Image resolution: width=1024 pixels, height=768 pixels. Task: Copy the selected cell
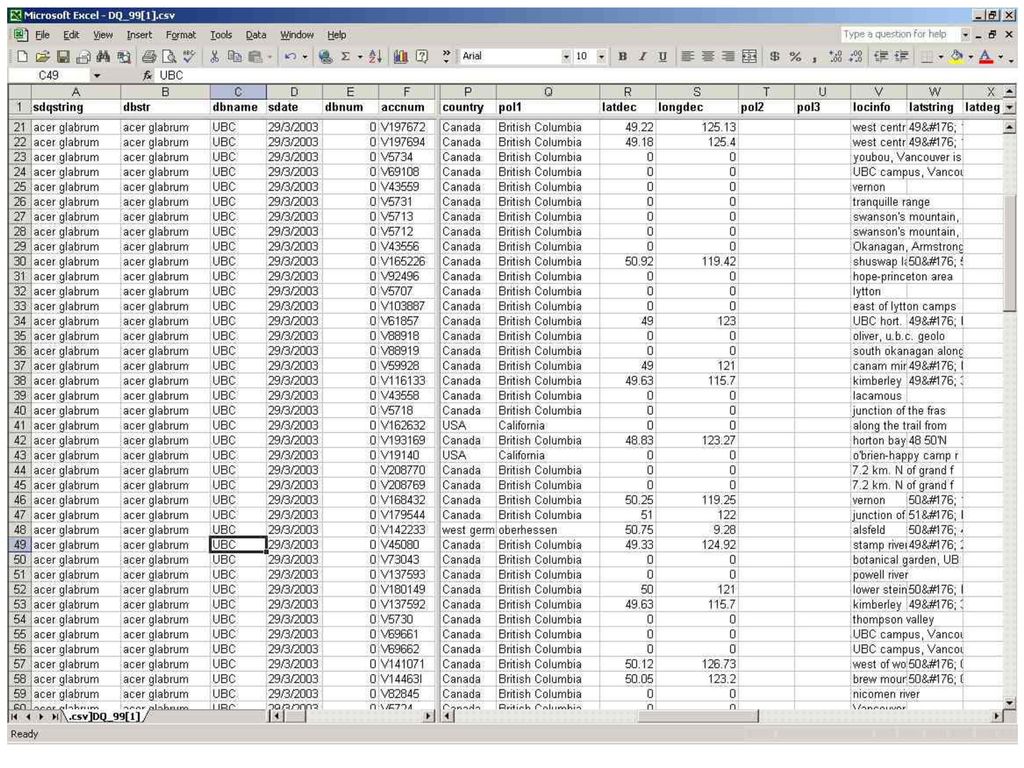[x=234, y=57]
